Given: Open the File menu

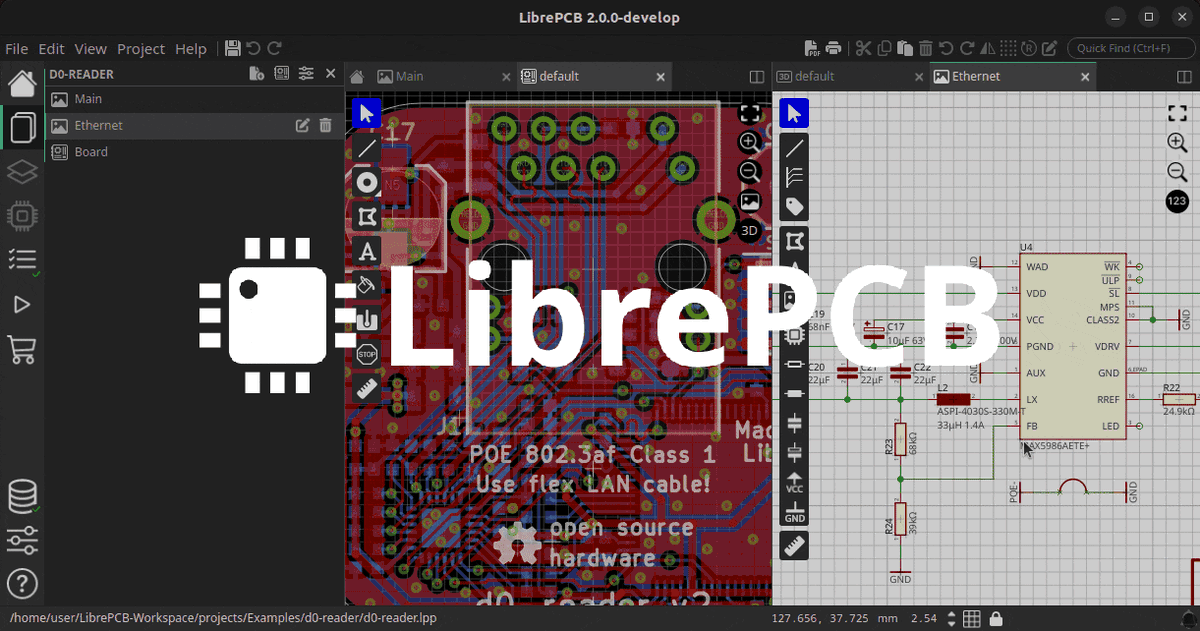Looking at the screenshot, I should click(16, 48).
